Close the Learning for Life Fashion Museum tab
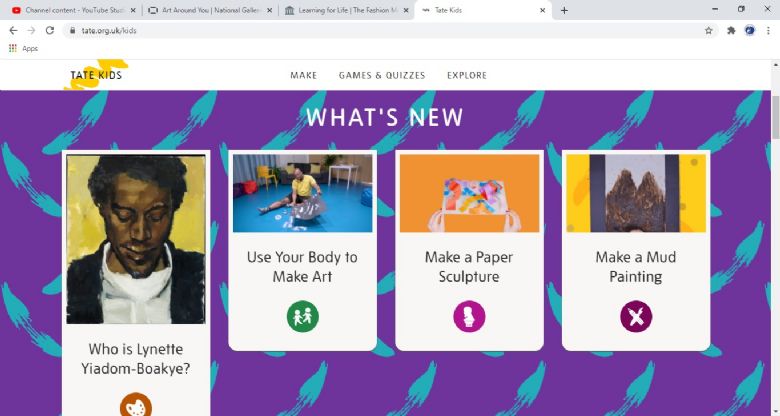This screenshot has width=780, height=416. 406,10
